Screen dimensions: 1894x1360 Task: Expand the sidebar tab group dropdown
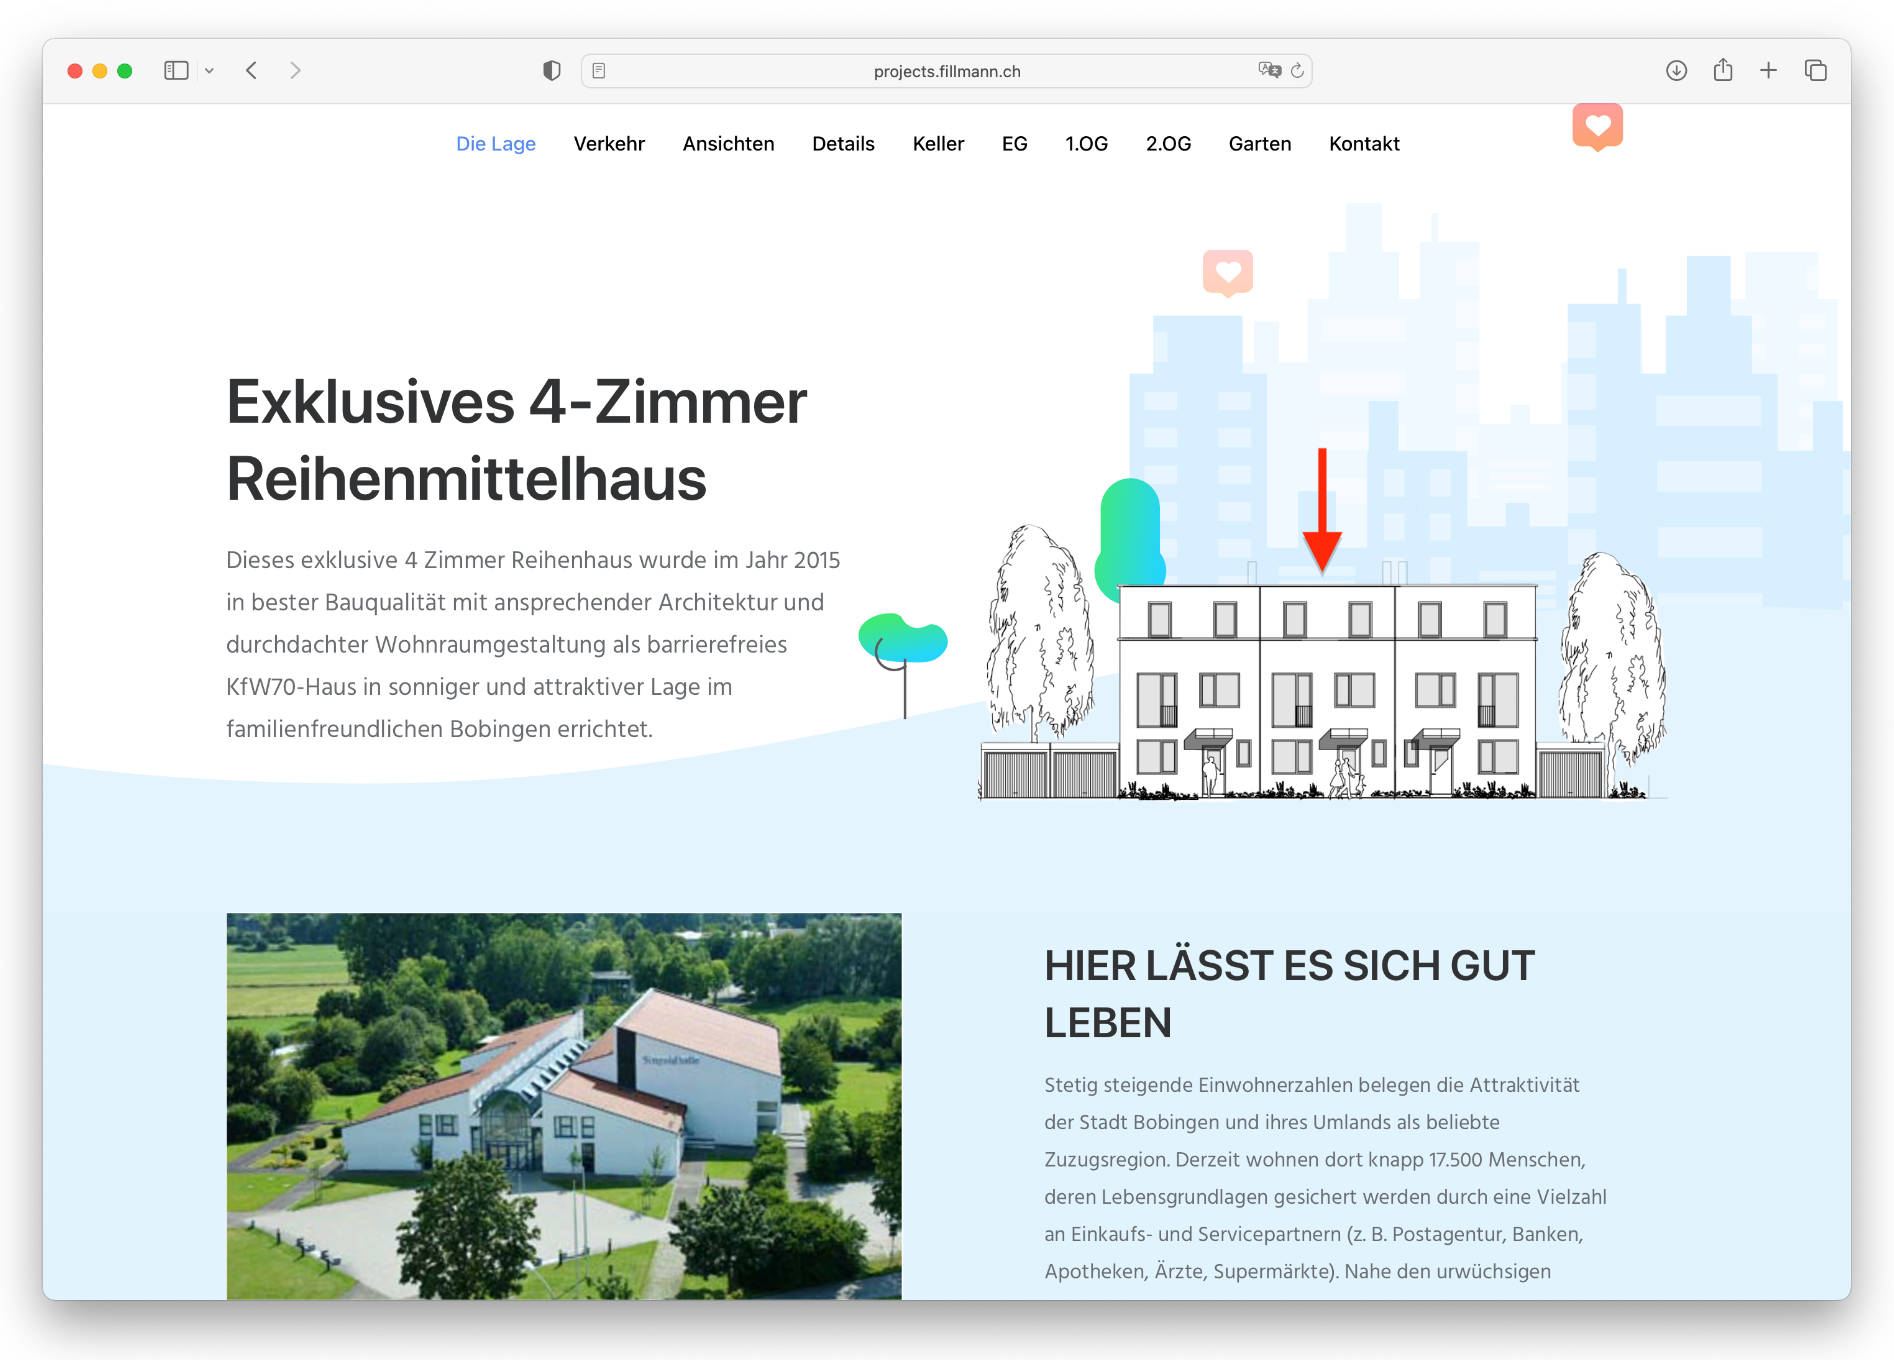pyautogui.click(x=209, y=71)
